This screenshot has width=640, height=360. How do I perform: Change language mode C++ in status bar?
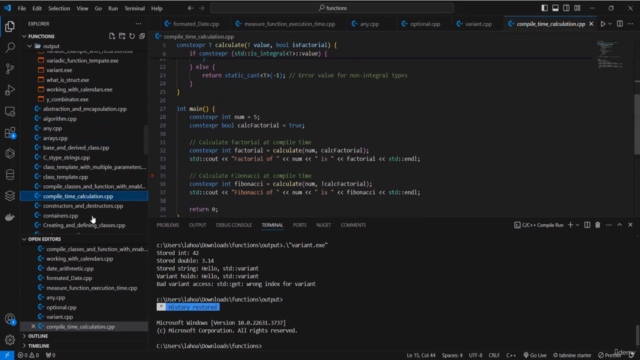[511, 355]
